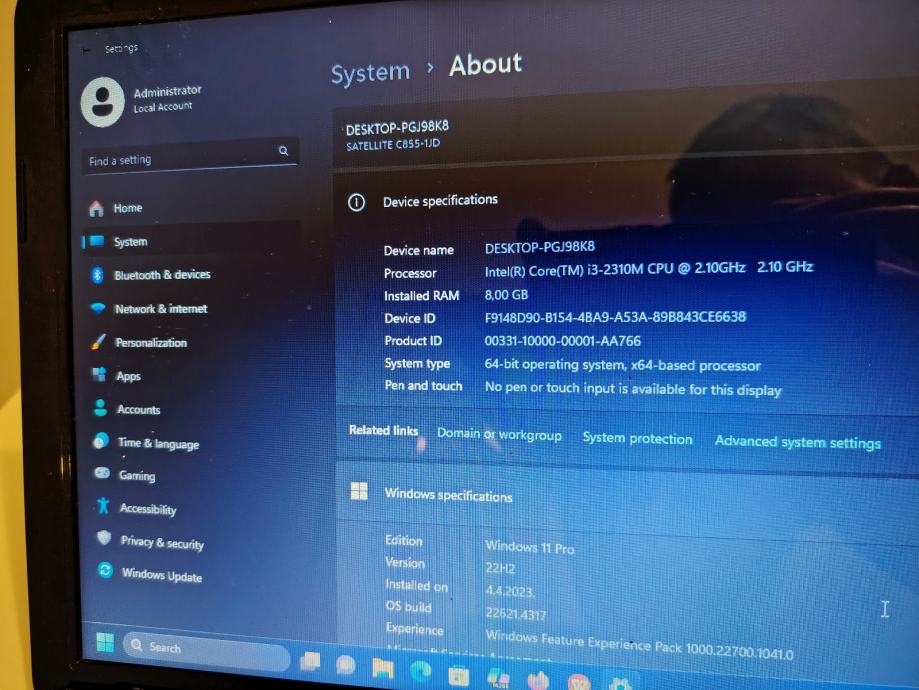Image resolution: width=919 pixels, height=690 pixels.
Task: Open Bluetooth & devices settings
Action: (x=162, y=275)
